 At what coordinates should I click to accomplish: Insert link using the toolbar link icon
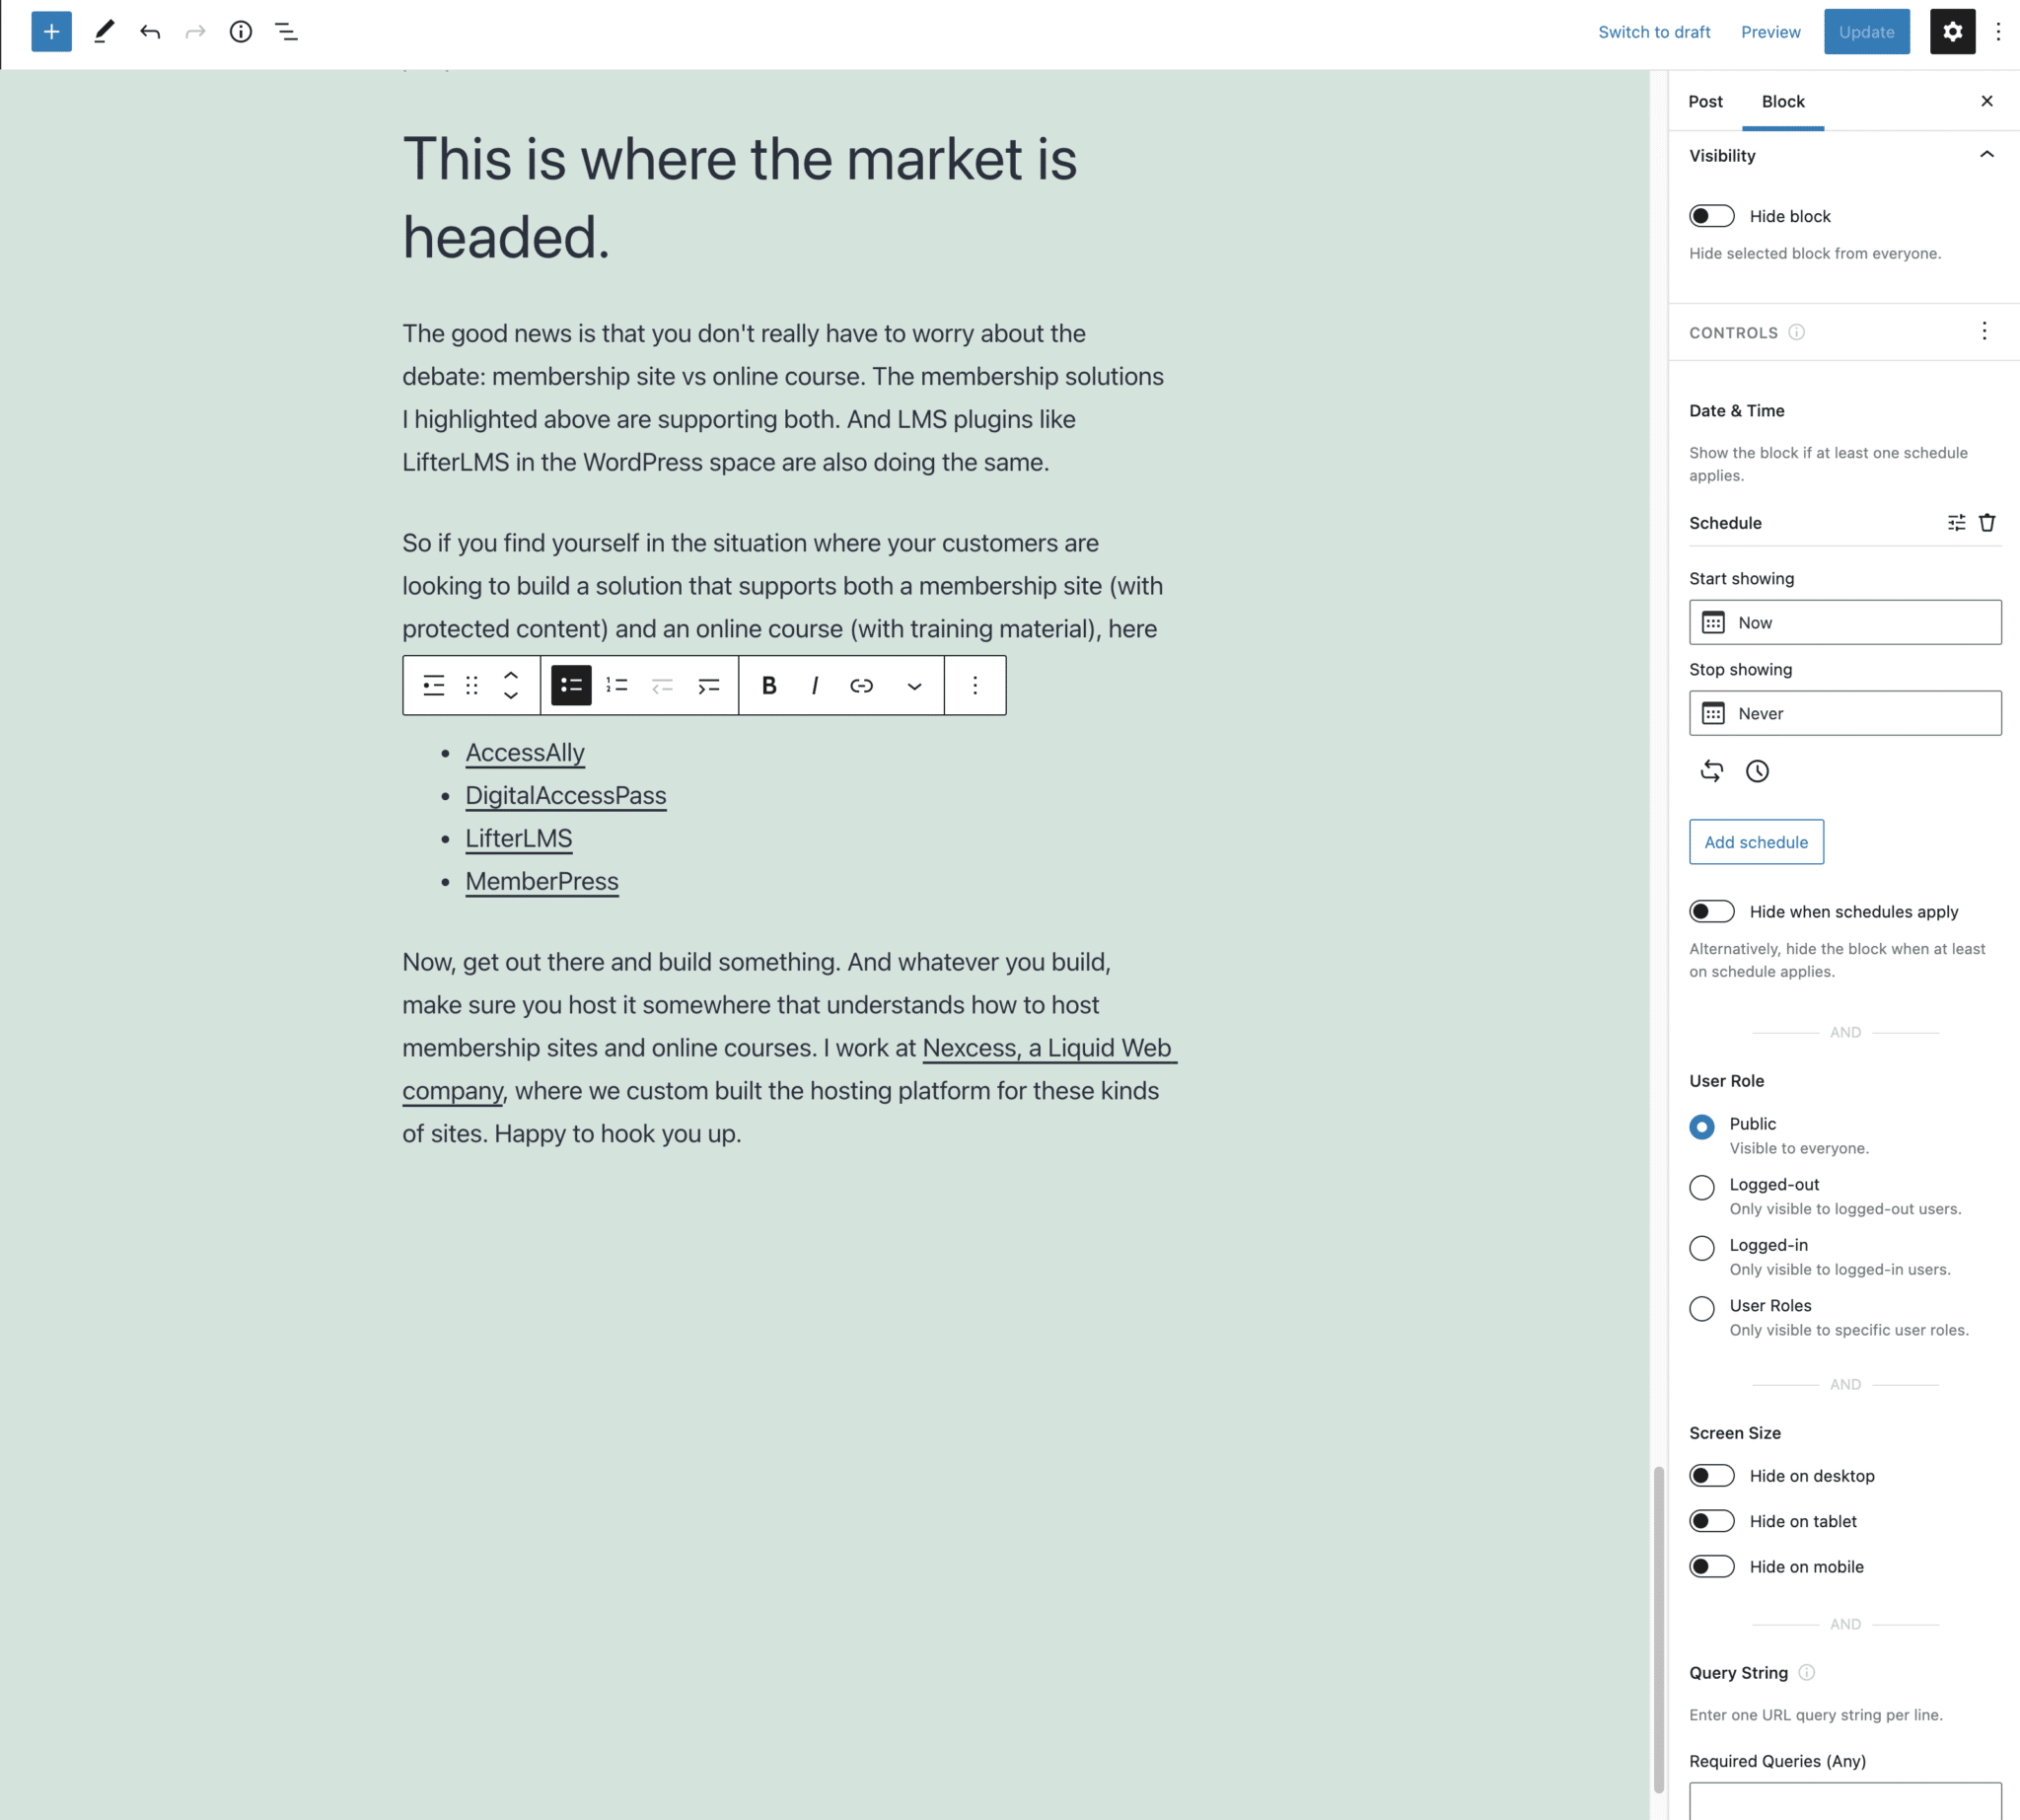tap(861, 685)
